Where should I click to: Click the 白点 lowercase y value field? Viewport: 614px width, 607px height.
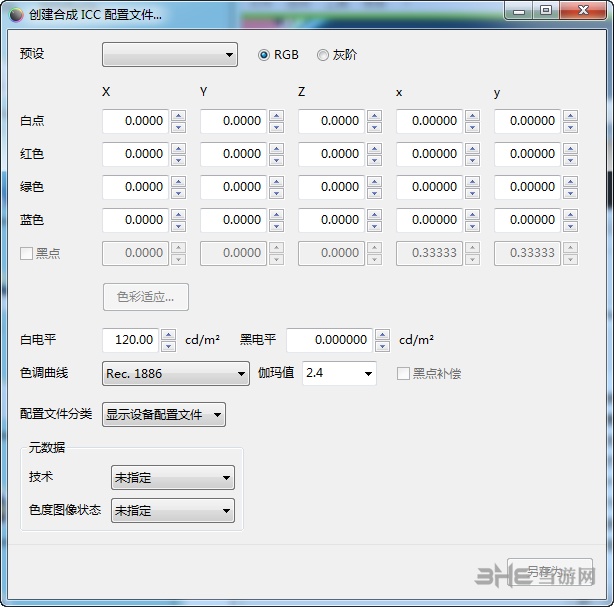click(x=527, y=121)
